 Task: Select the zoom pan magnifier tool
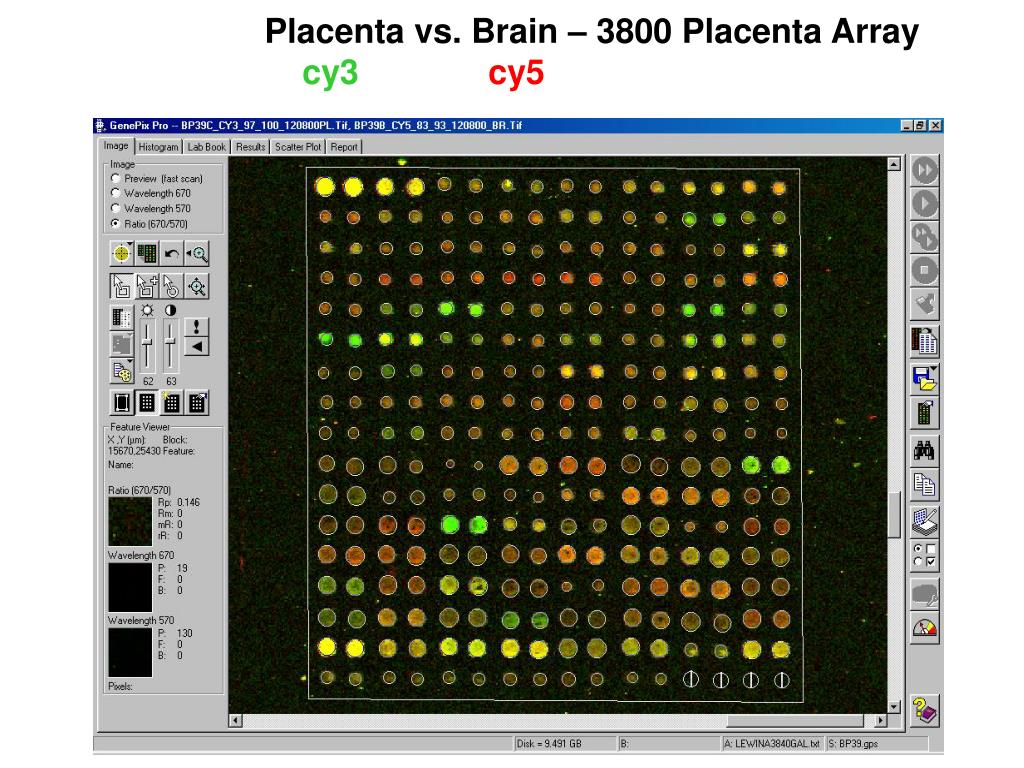(197, 286)
